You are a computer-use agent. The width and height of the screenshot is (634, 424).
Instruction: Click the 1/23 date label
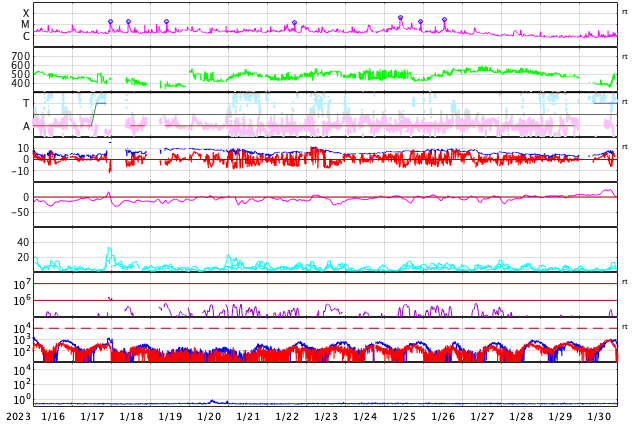tap(326, 417)
